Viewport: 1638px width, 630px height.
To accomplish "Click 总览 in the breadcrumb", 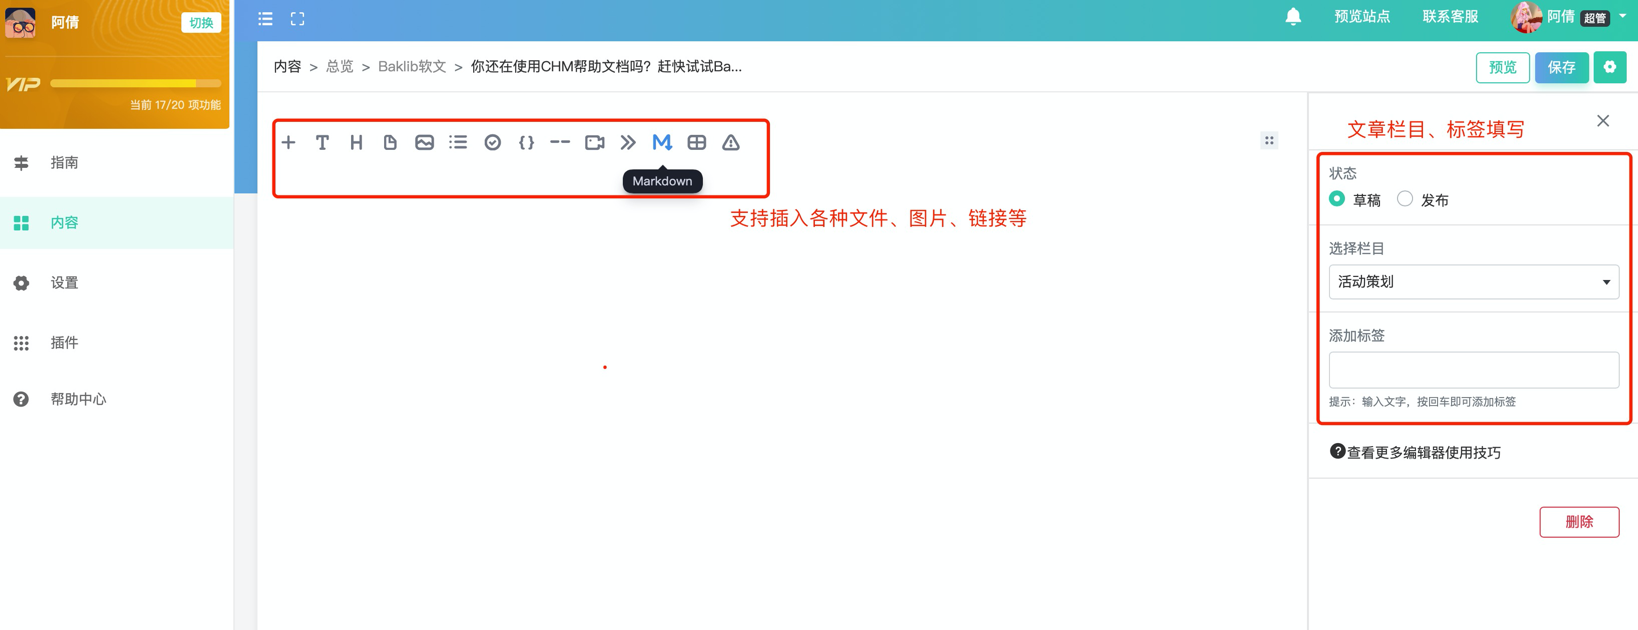I will point(339,67).
